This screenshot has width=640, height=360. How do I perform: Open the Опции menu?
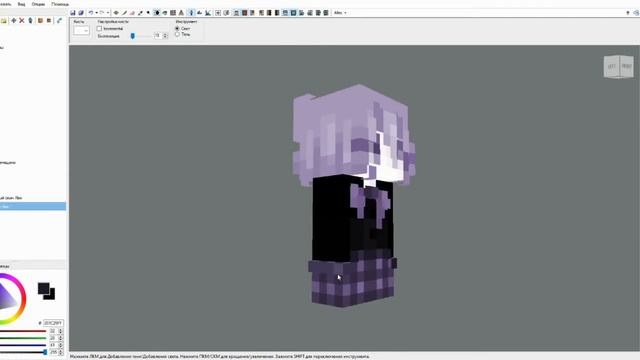click(38, 4)
